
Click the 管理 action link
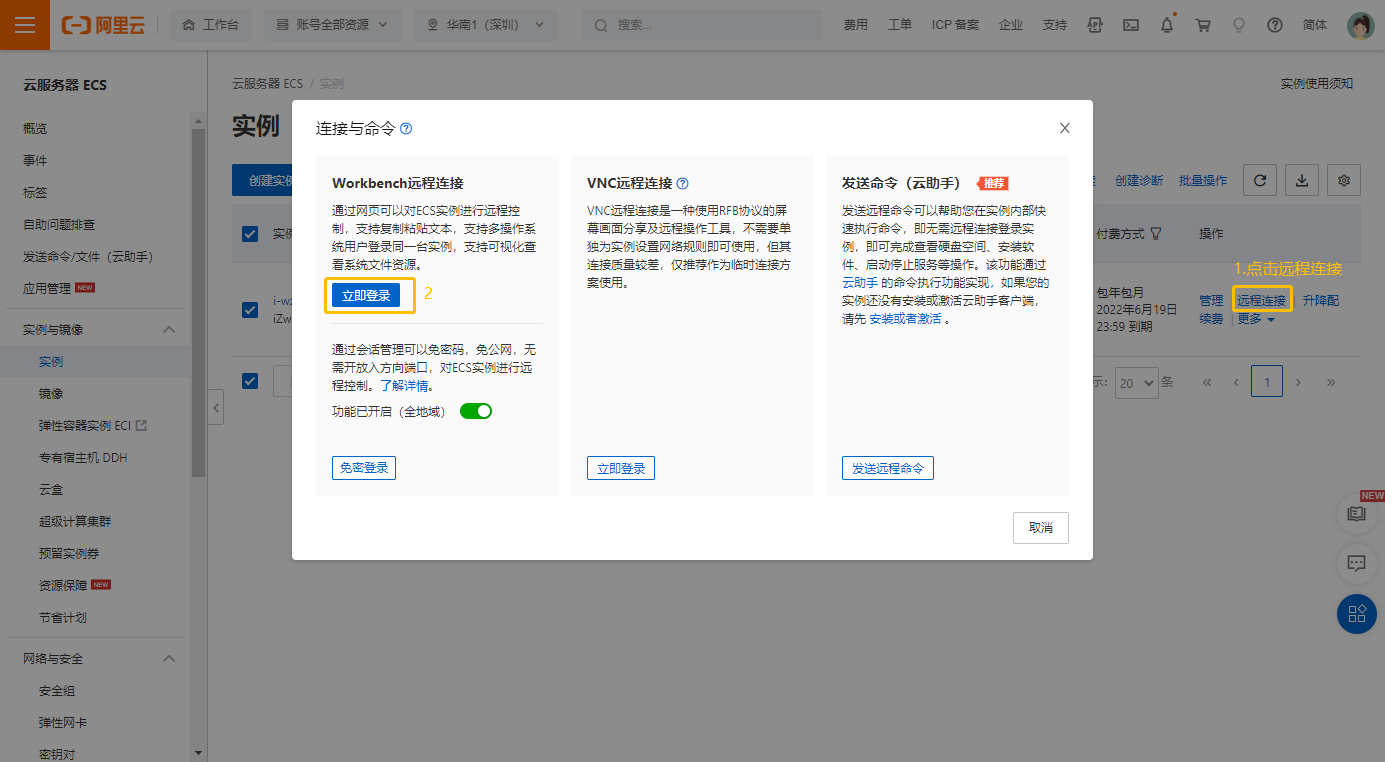point(1211,300)
